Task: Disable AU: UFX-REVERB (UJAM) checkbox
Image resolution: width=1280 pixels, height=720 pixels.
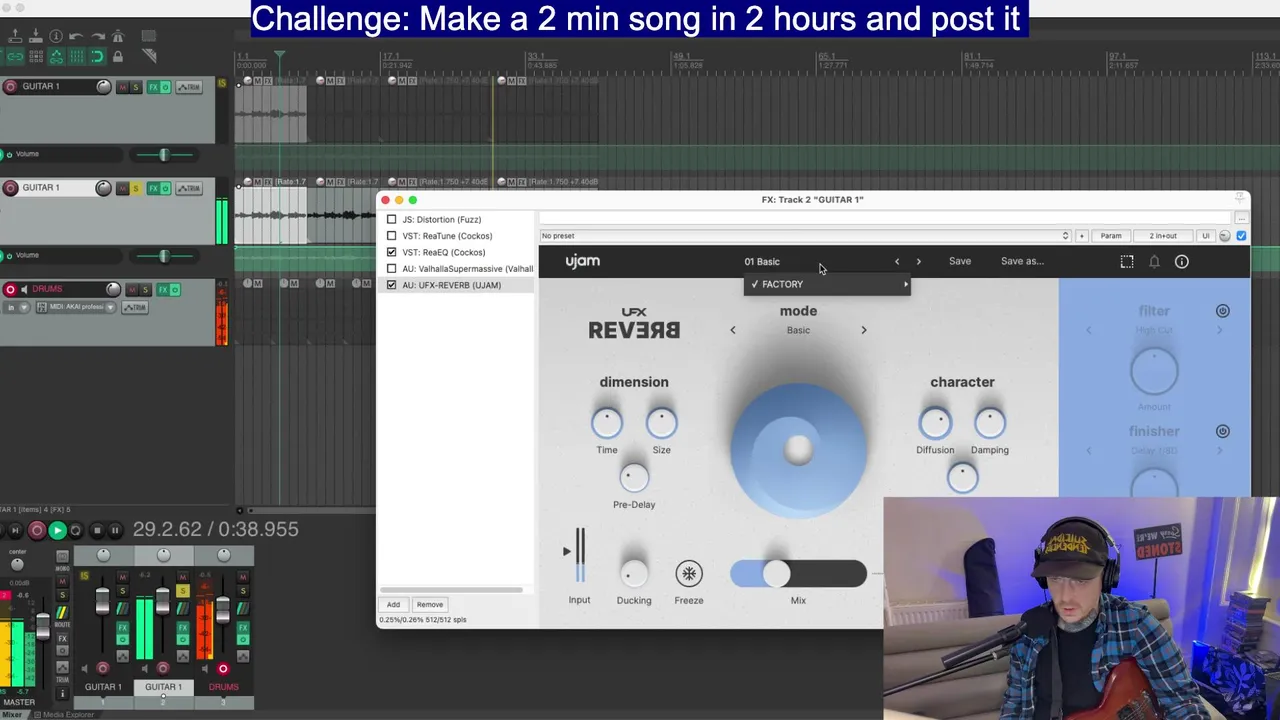Action: (392, 285)
